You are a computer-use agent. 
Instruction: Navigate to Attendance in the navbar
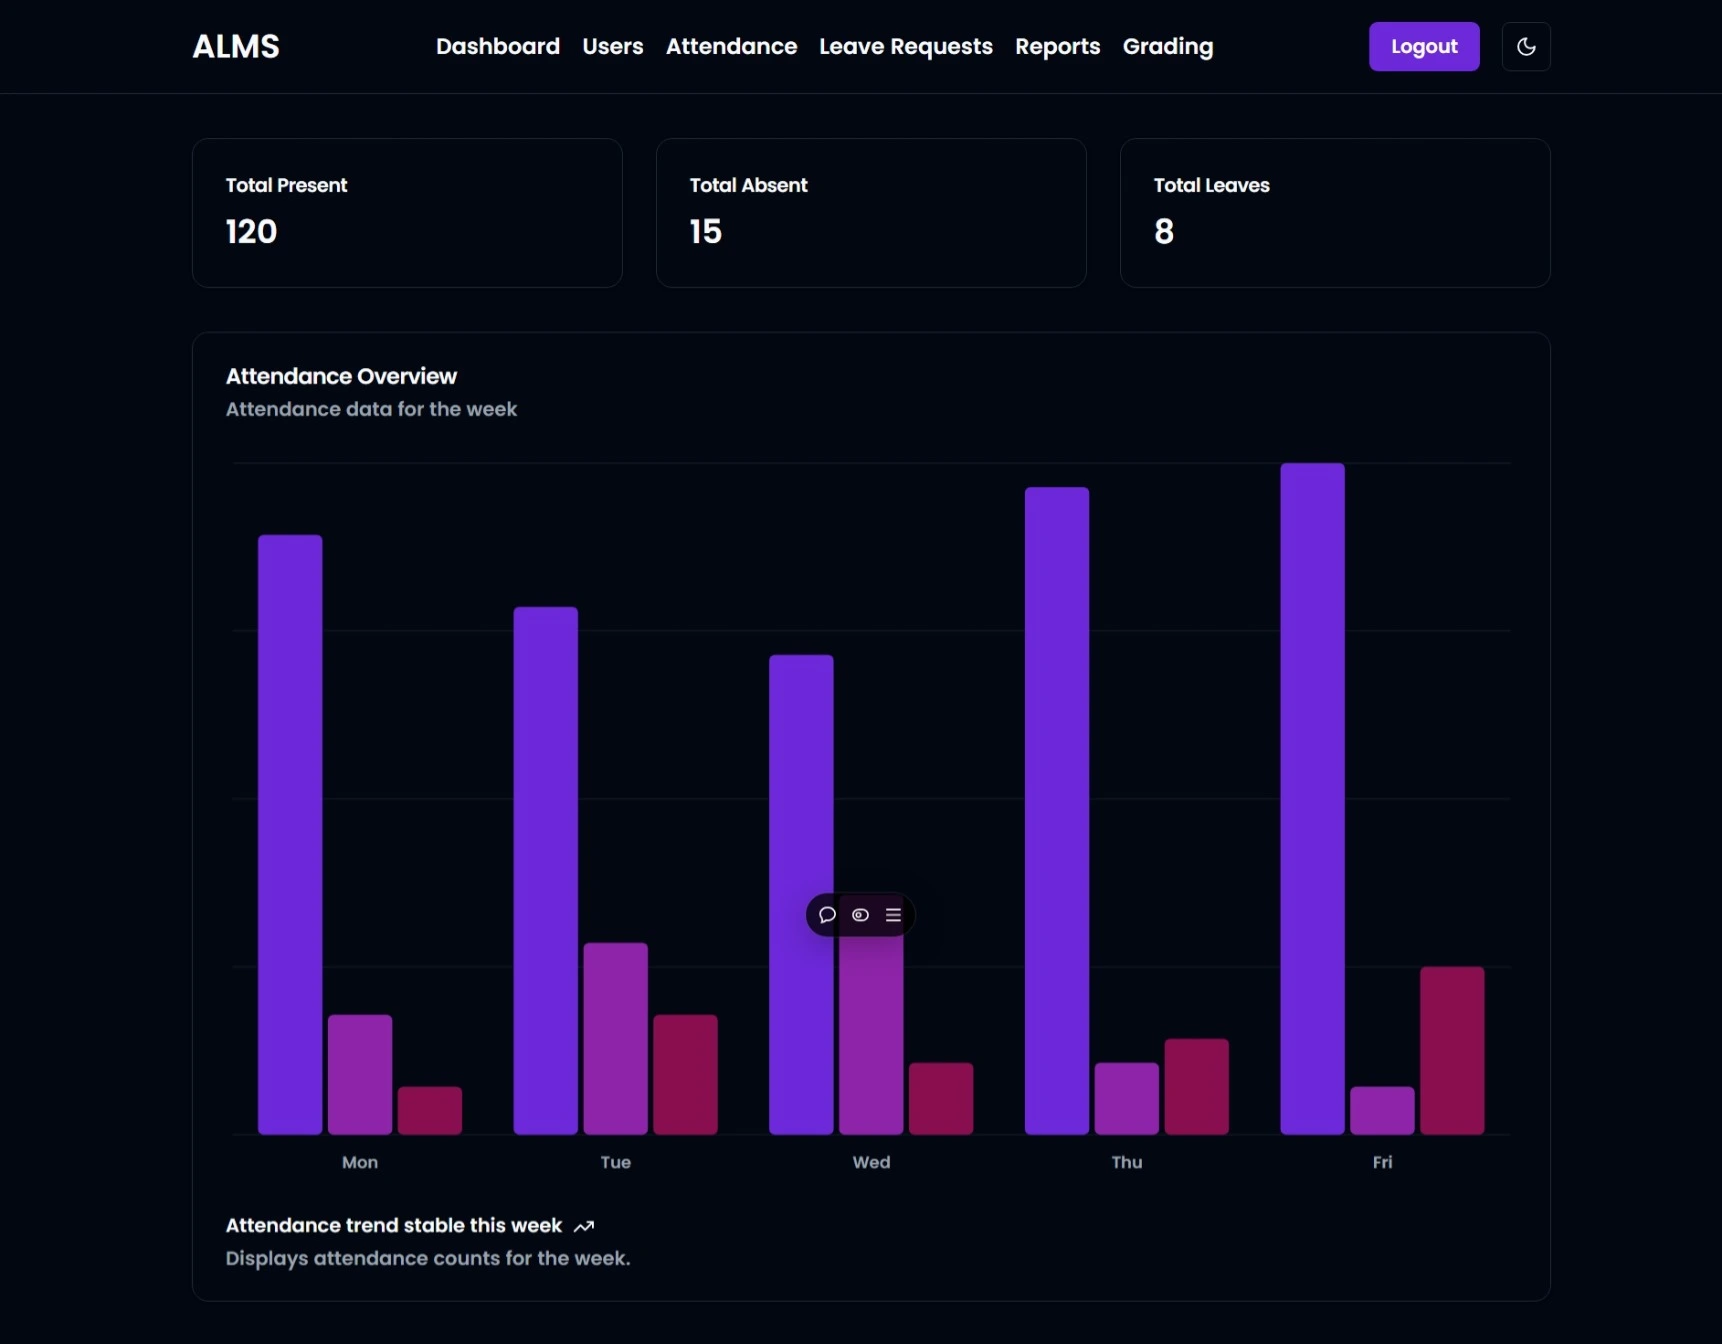point(731,47)
